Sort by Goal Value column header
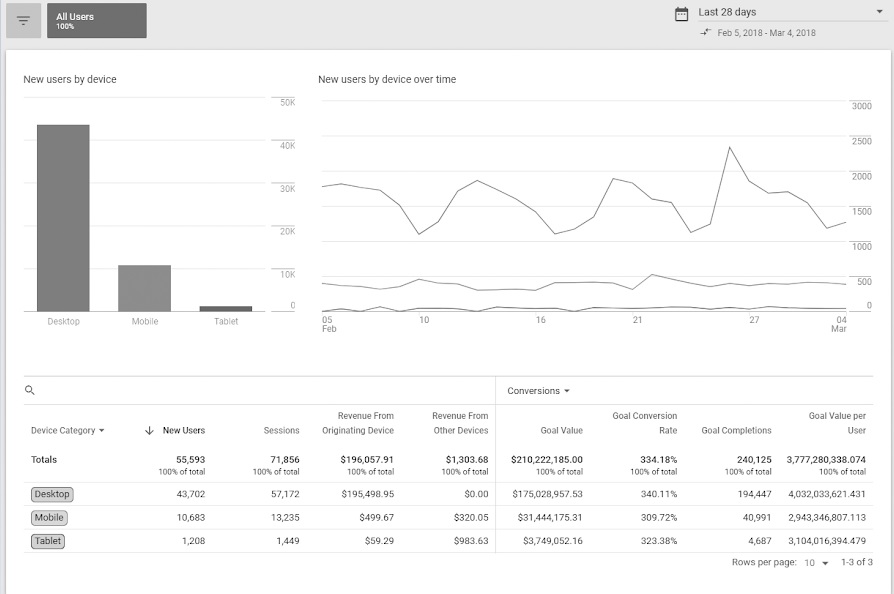 click(x=561, y=430)
